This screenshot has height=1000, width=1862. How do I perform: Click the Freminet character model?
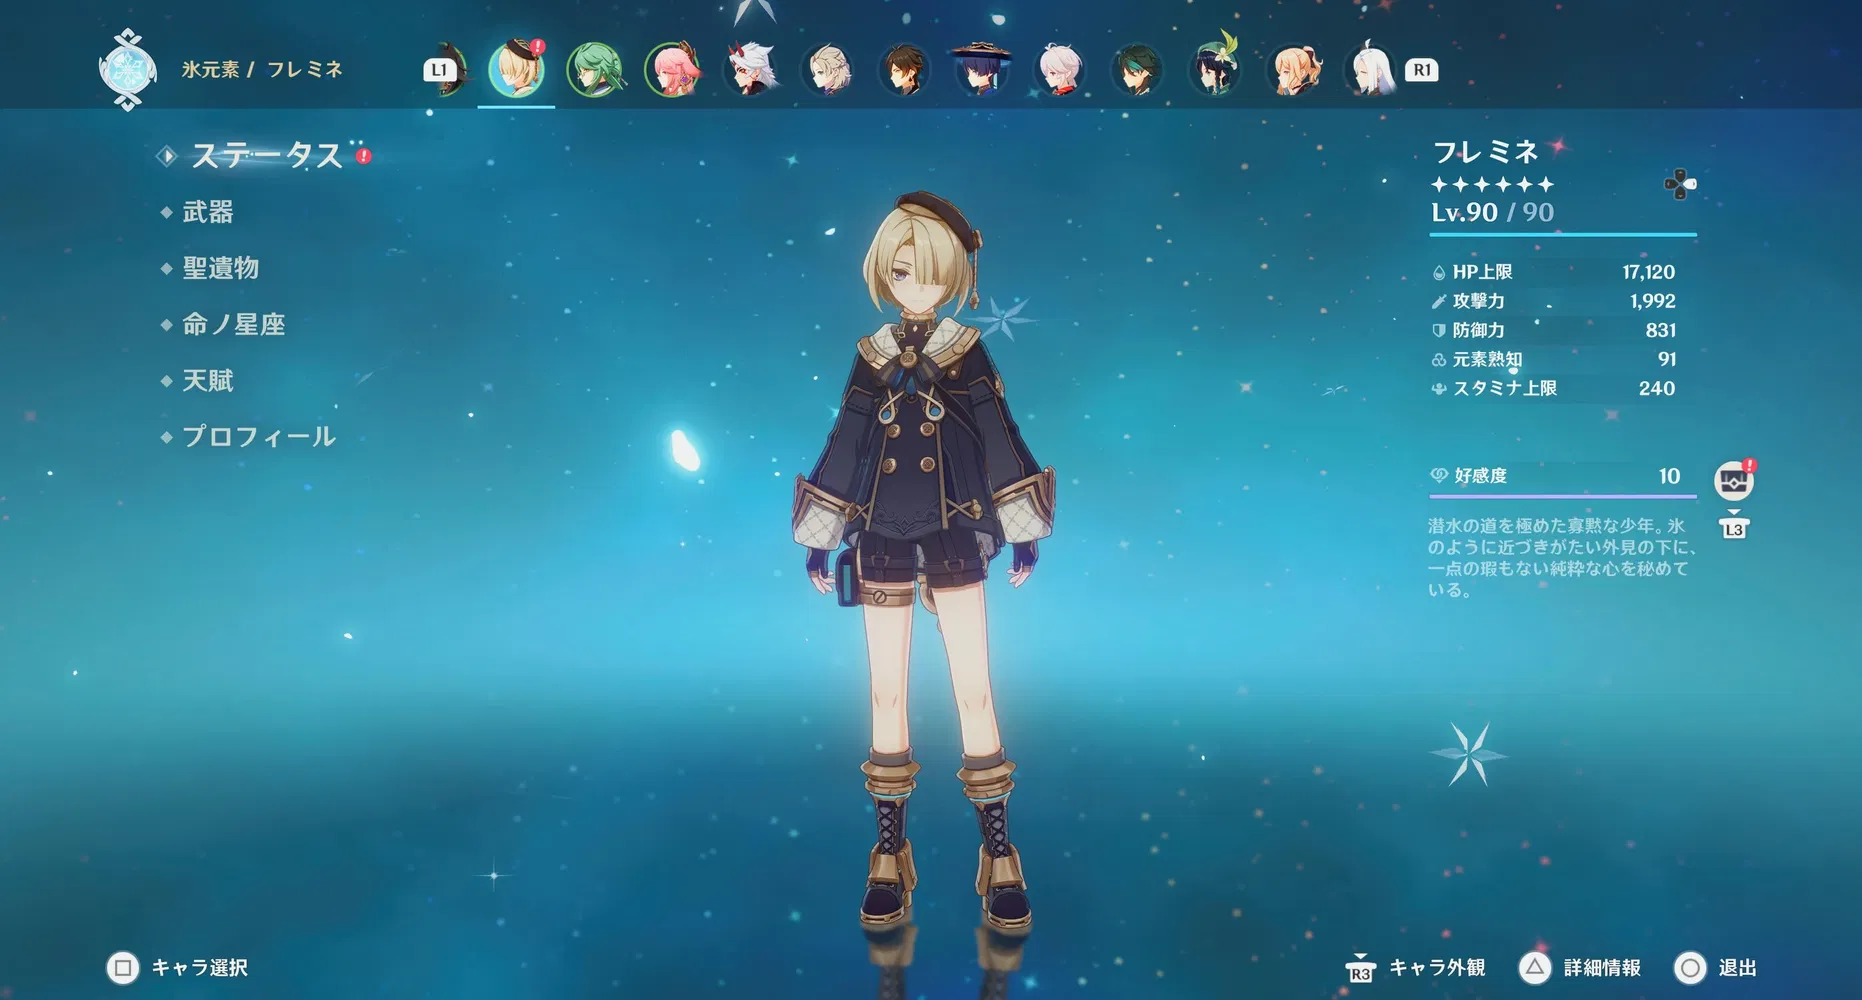[924, 560]
